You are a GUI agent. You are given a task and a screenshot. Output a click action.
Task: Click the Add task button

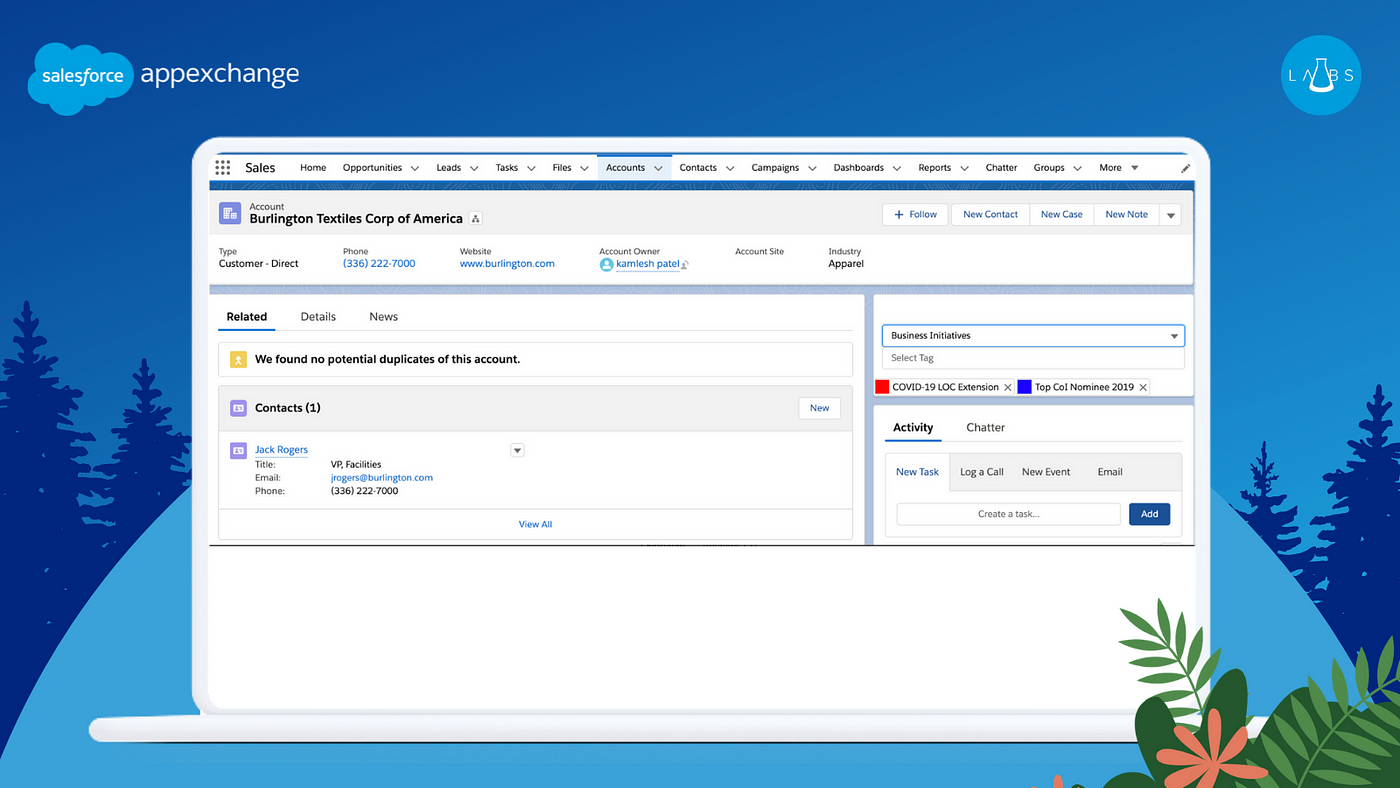point(1150,514)
